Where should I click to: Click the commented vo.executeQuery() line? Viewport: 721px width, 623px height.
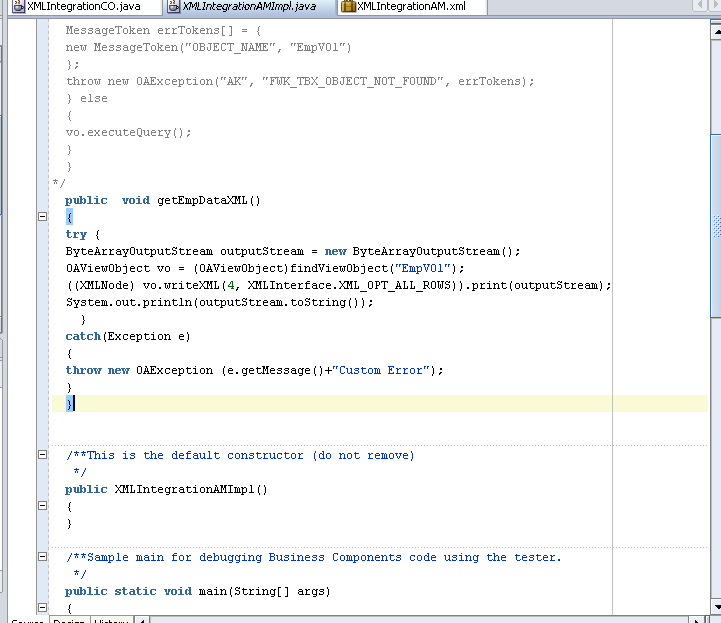pos(128,133)
